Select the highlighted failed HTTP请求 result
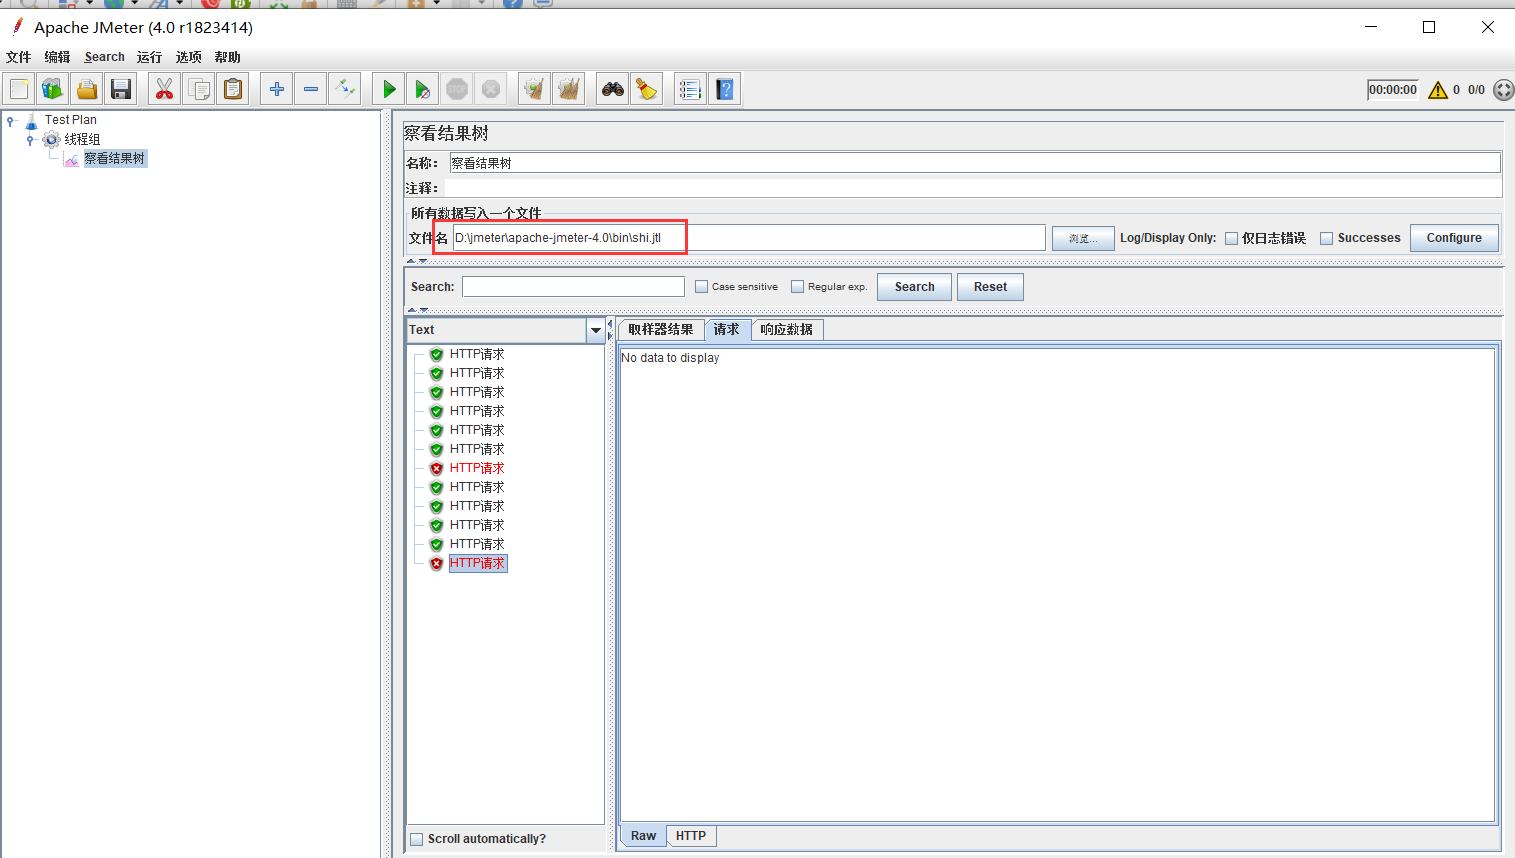The height and width of the screenshot is (858, 1515). (x=478, y=564)
